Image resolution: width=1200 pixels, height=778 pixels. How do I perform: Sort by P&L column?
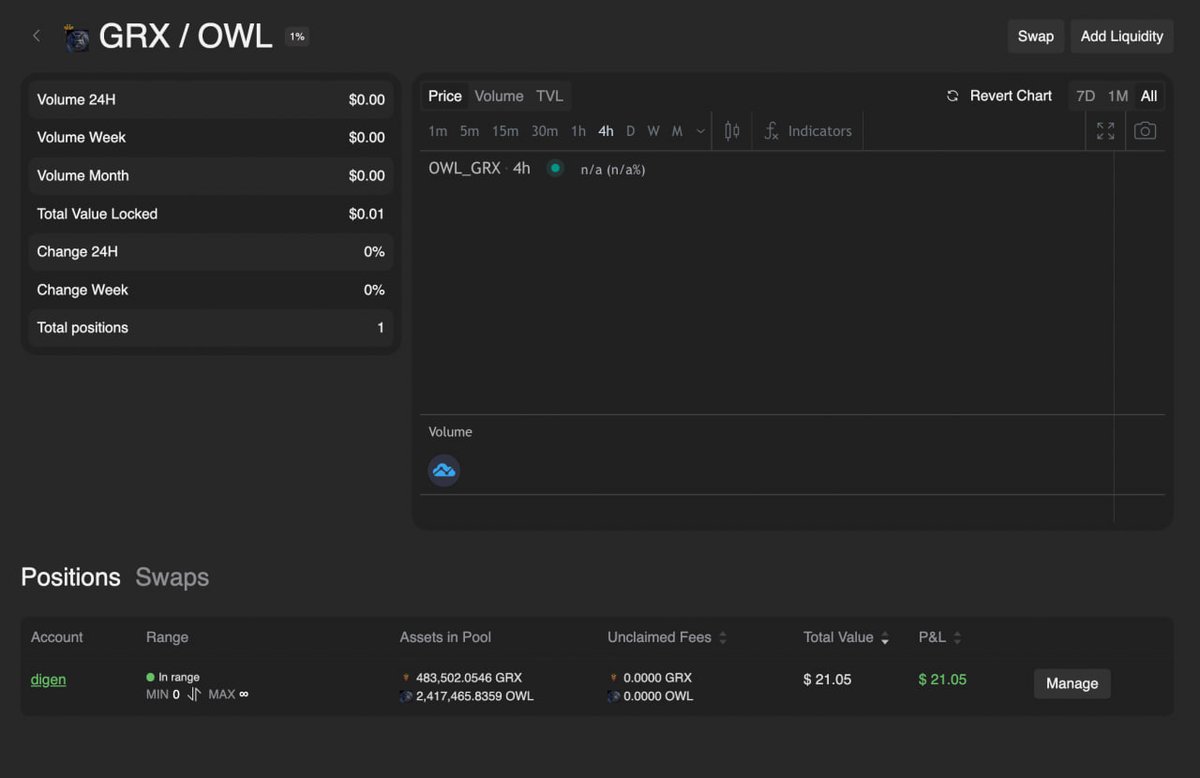point(940,637)
